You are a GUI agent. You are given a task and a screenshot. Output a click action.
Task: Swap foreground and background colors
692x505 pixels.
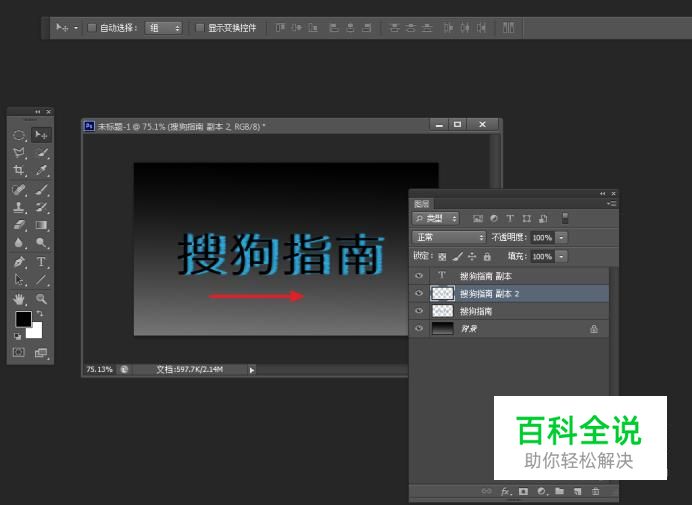tap(40, 313)
